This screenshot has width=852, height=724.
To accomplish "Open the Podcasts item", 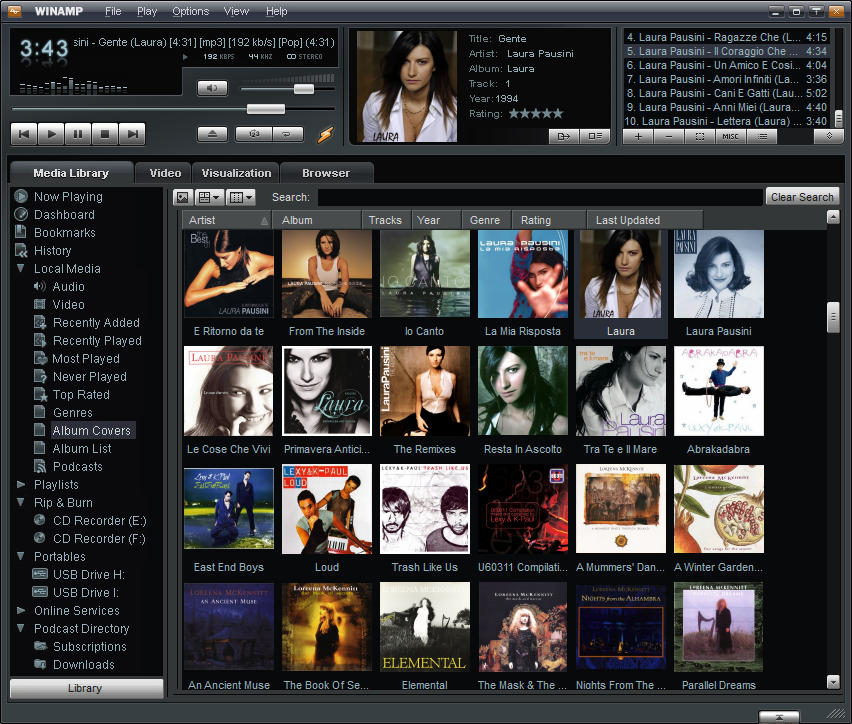I will [x=77, y=466].
